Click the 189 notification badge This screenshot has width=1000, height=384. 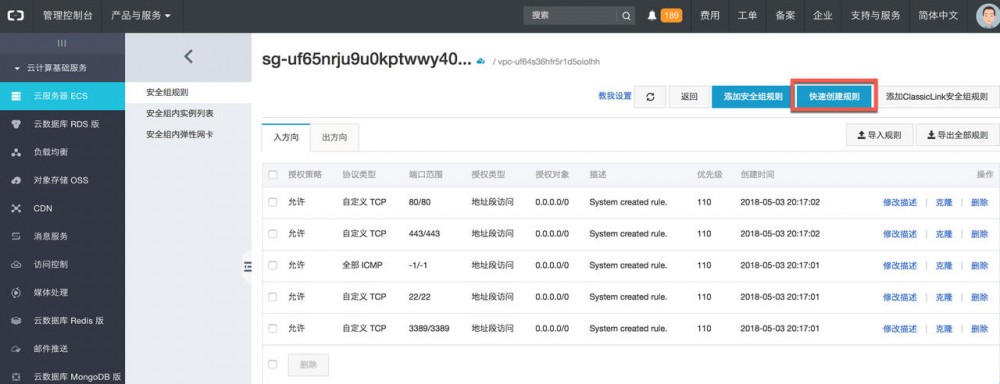tap(671, 15)
